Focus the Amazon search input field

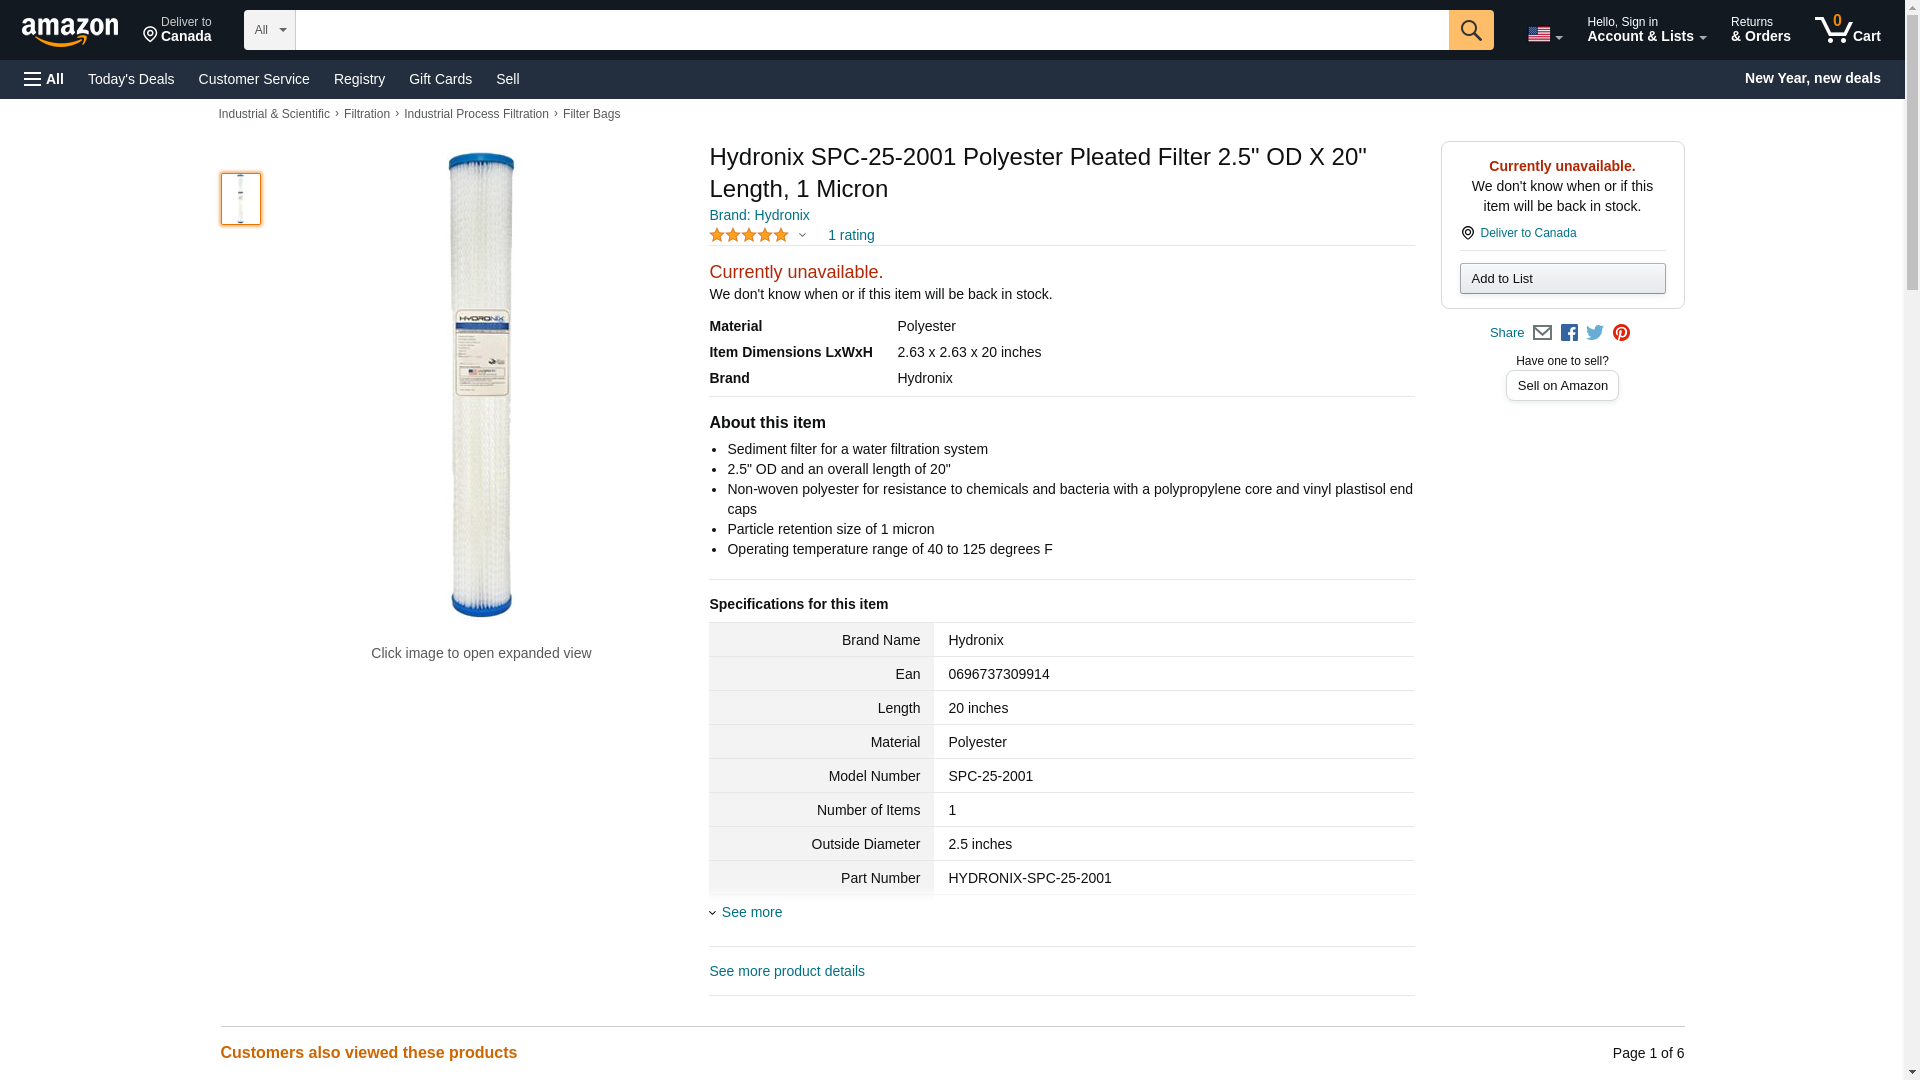(x=872, y=30)
